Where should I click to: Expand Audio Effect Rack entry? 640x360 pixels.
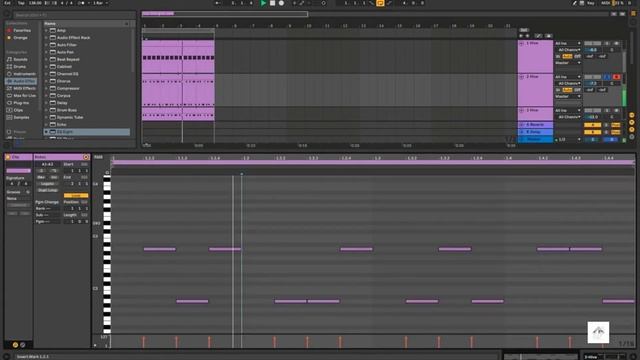pyautogui.click(x=46, y=38)
